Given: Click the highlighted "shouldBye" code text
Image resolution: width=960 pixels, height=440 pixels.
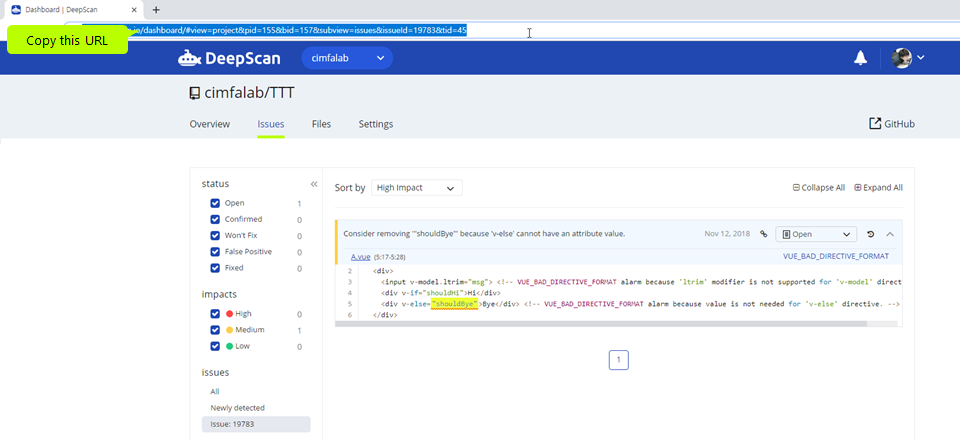Looking at the screenshot, I should coord(454,304).
